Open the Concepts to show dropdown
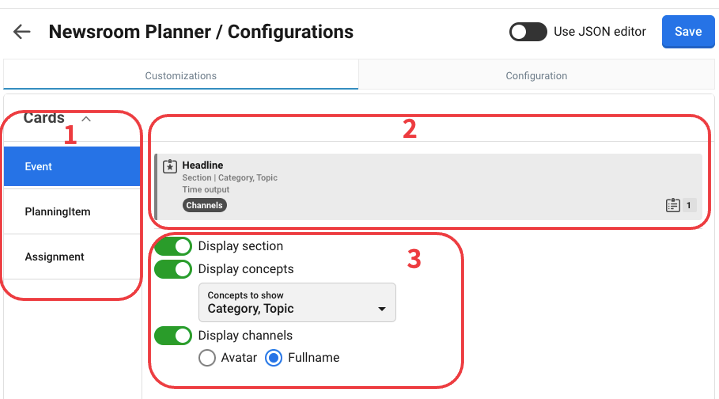Image resolution: width=719 pixels, height=399 pixels. click(297, 302)
